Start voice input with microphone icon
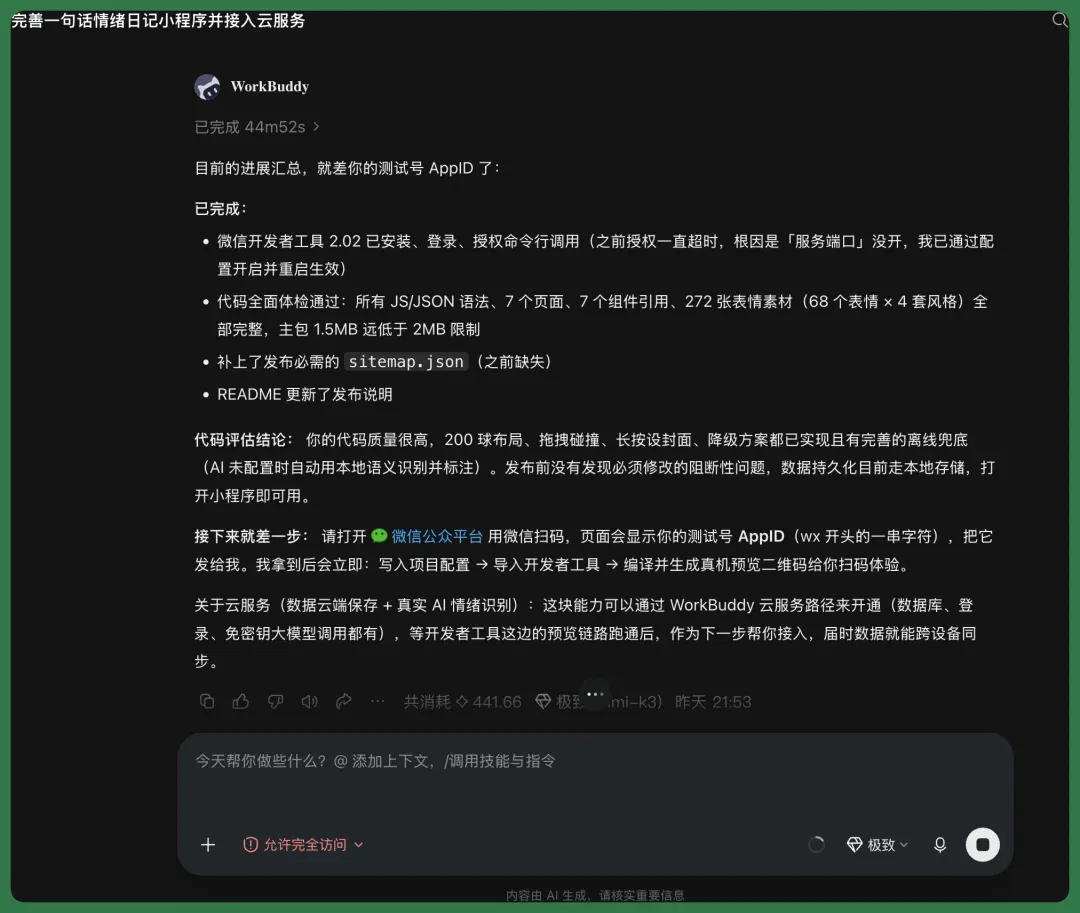This screenshot has height=913, width=1080. click(x=940, y=845)
